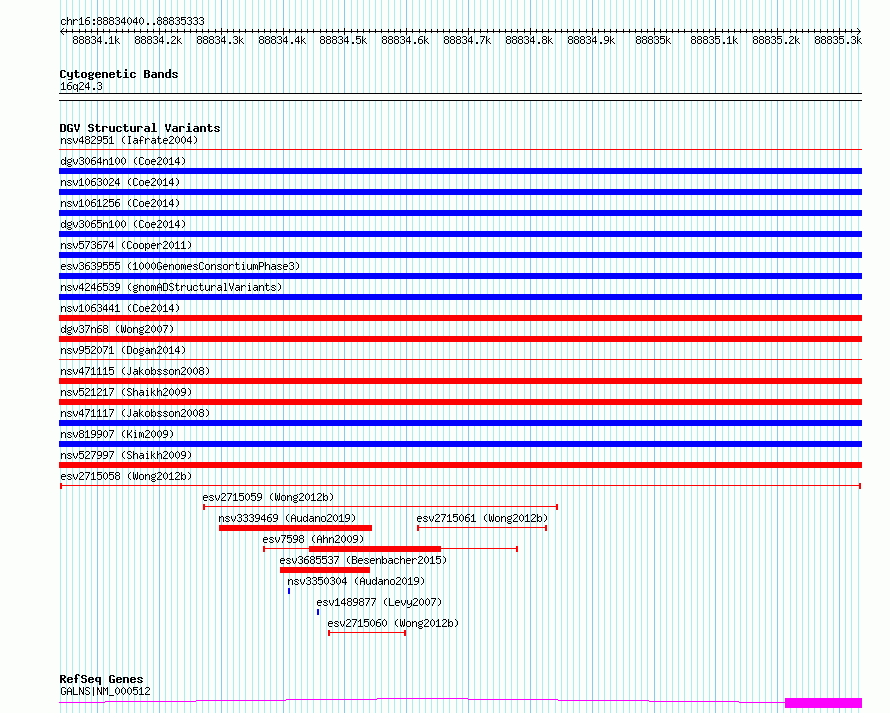Click the RefSeq Genes track title
This screenshot has width=890, height=713.
[x=101, y=679]
